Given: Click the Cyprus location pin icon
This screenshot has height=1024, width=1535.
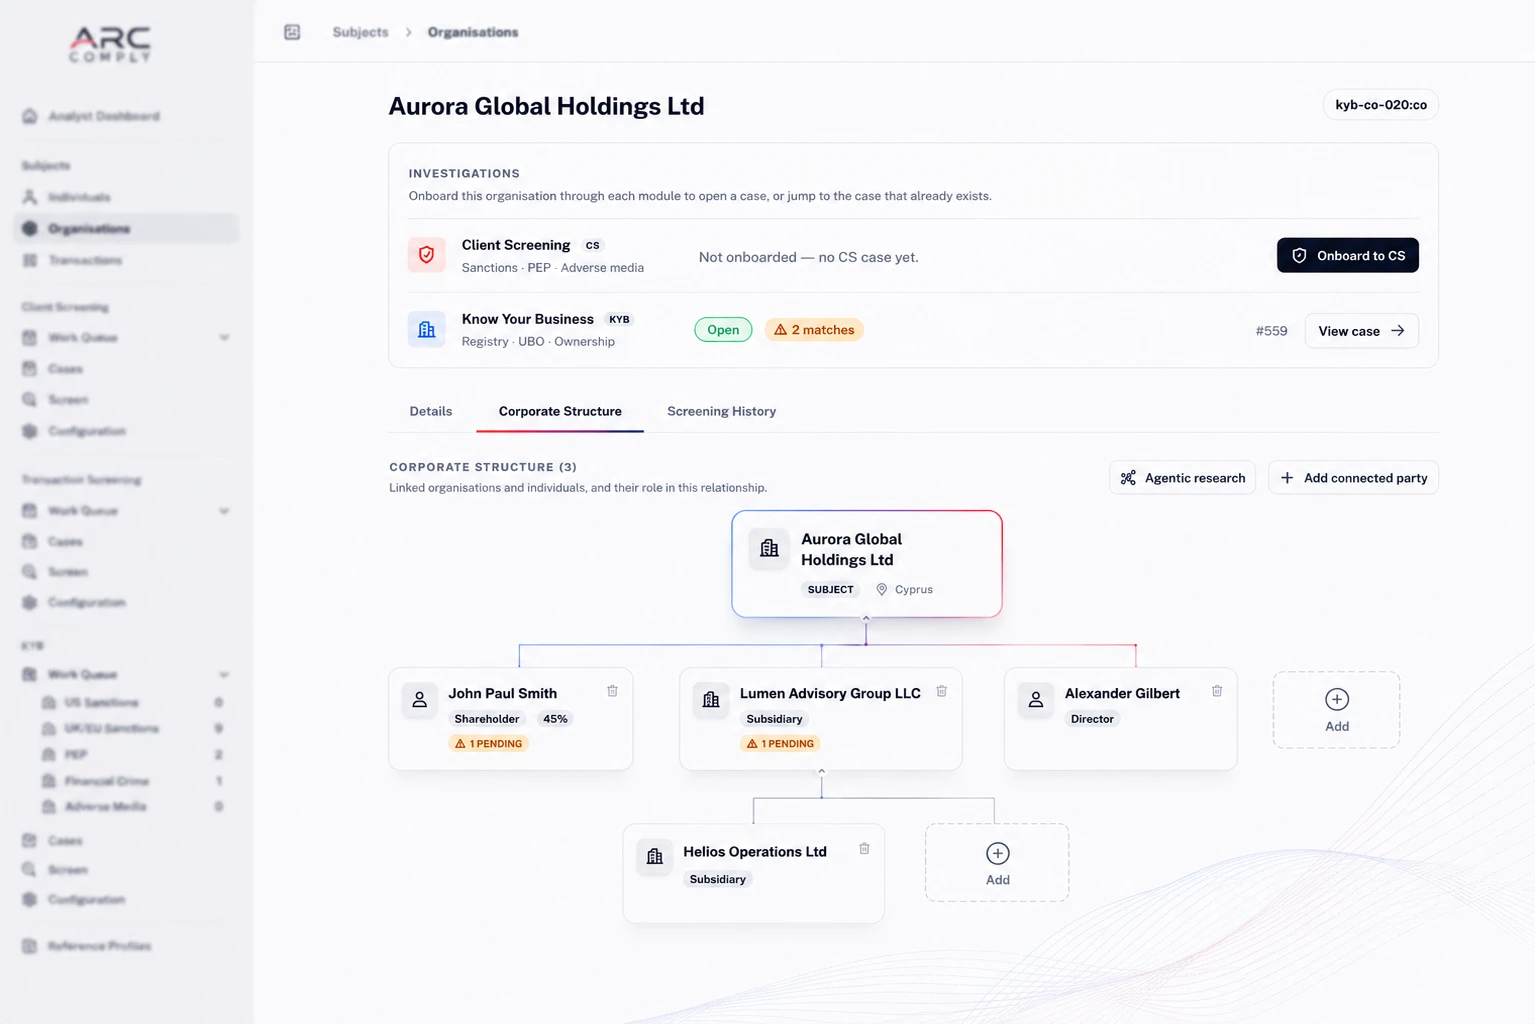Looking at the screenshot, I should point(881,589).
